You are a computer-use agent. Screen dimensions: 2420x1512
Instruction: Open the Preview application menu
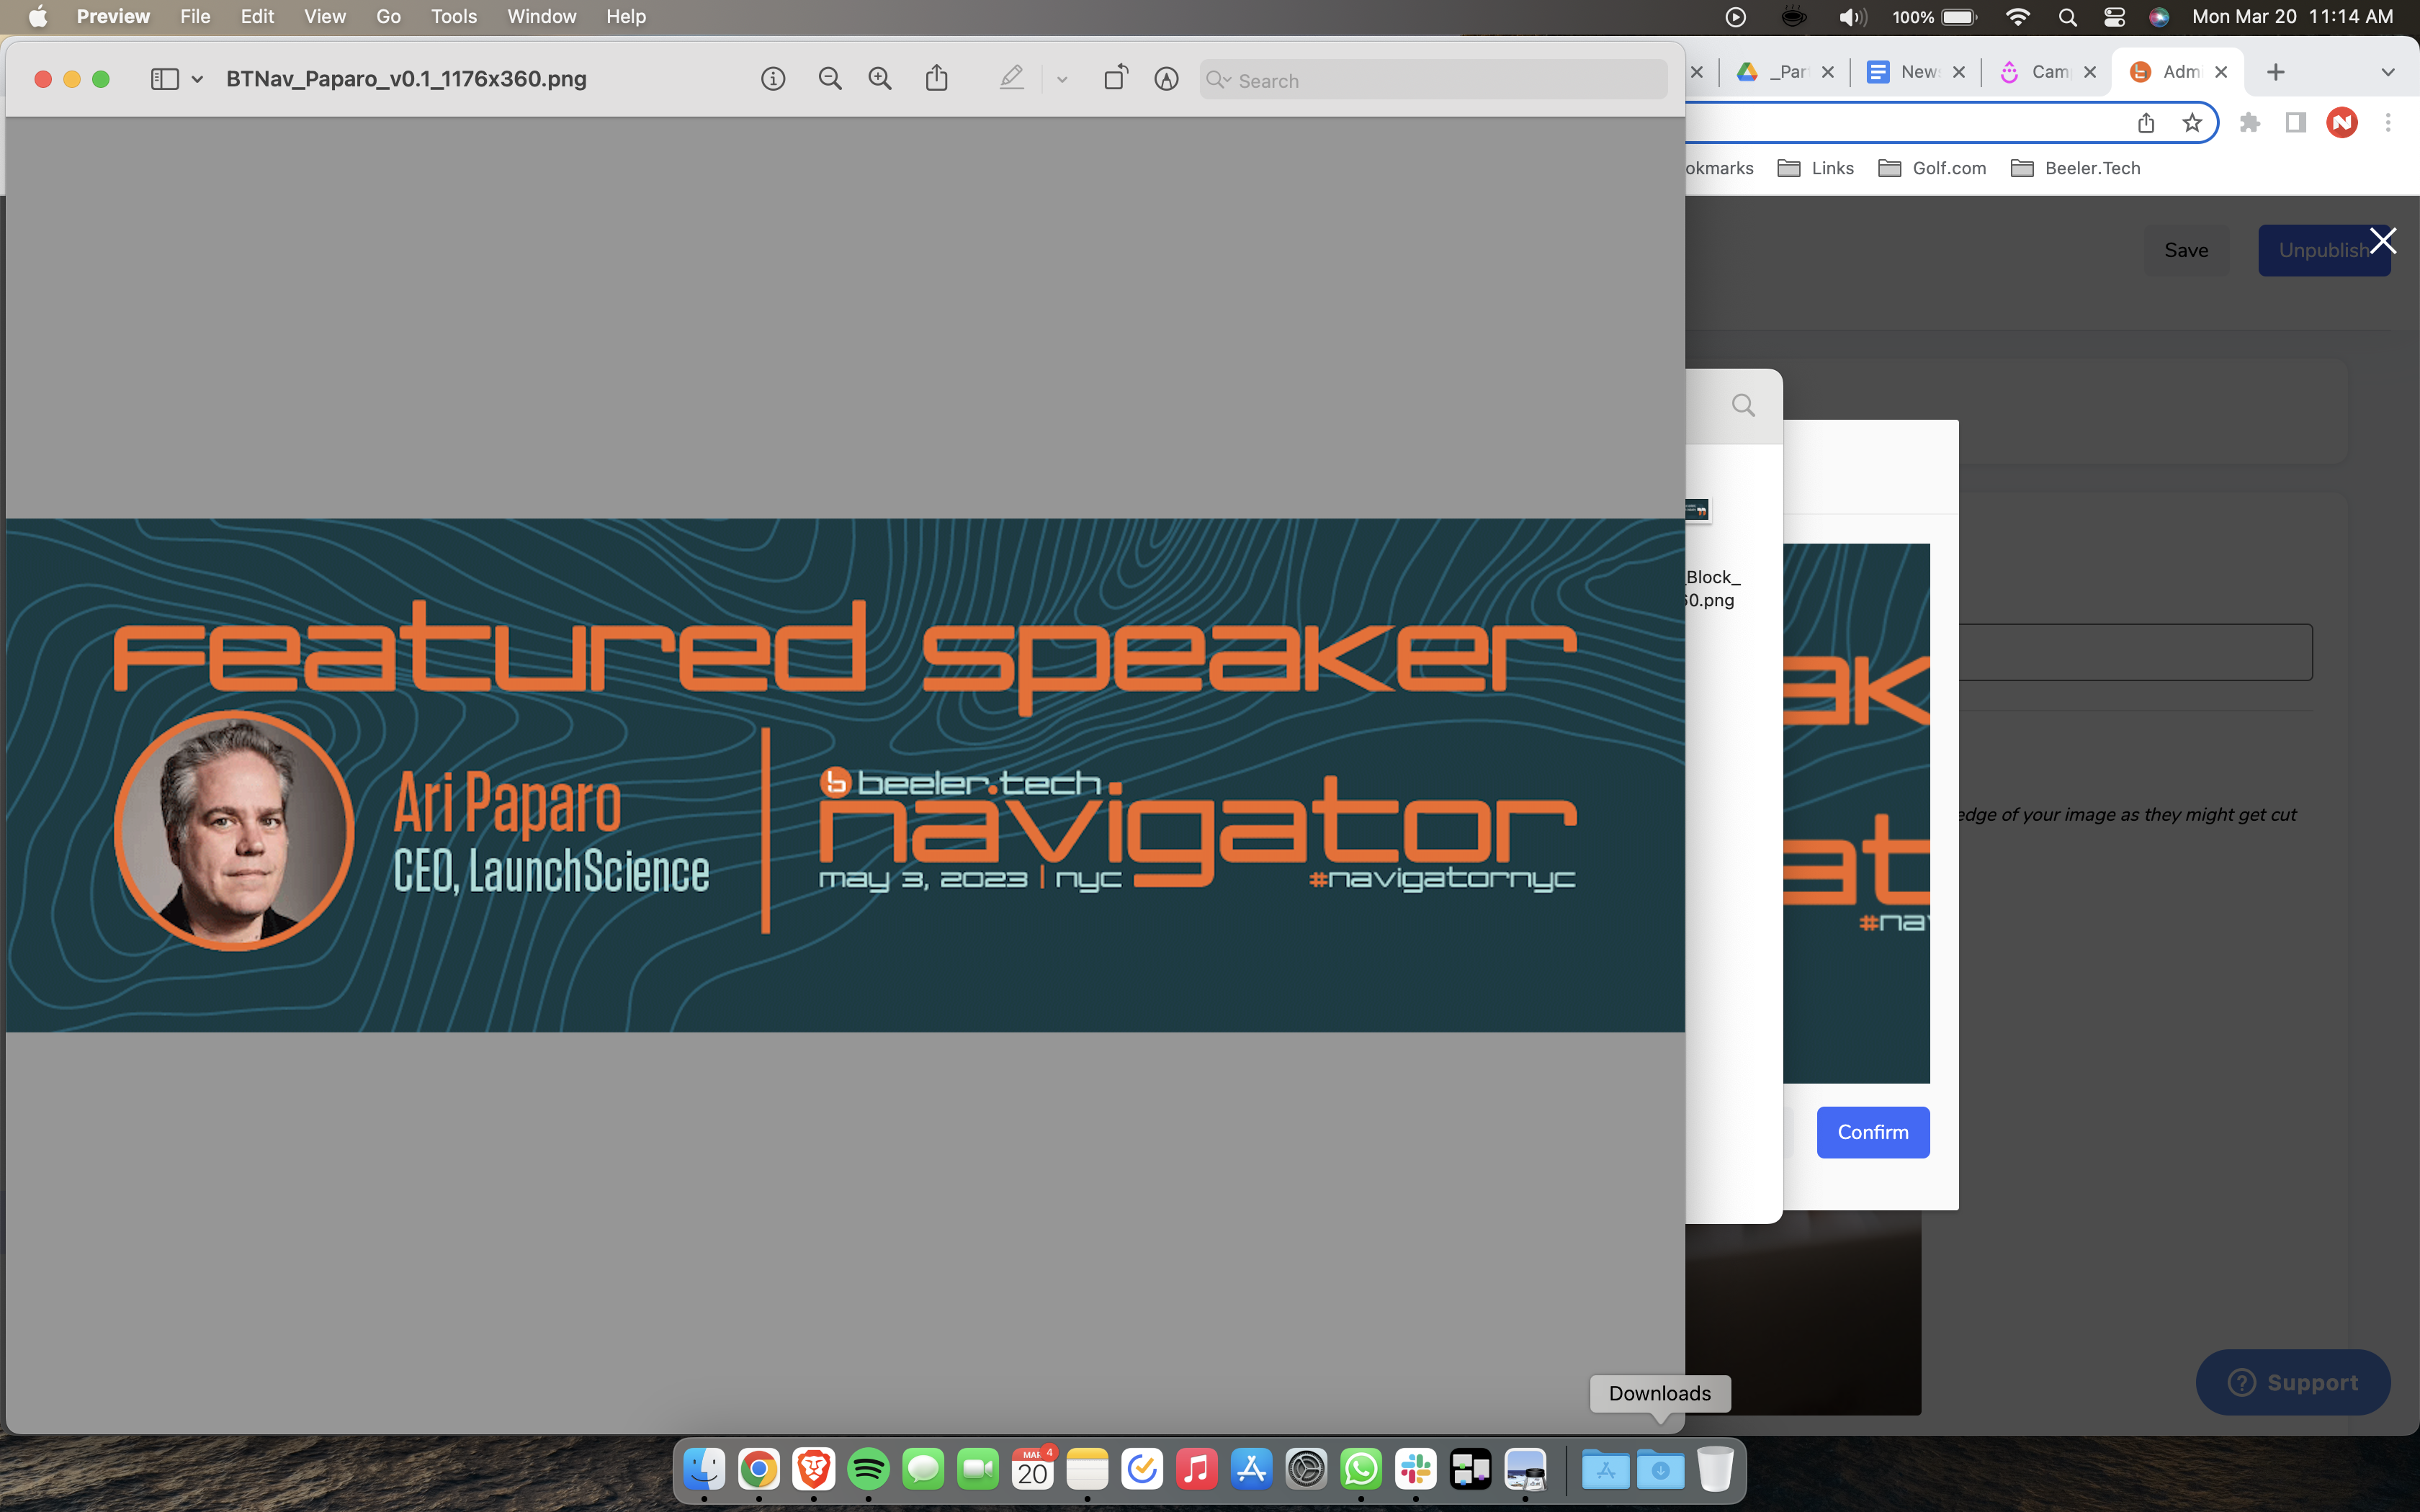(113, 16)
